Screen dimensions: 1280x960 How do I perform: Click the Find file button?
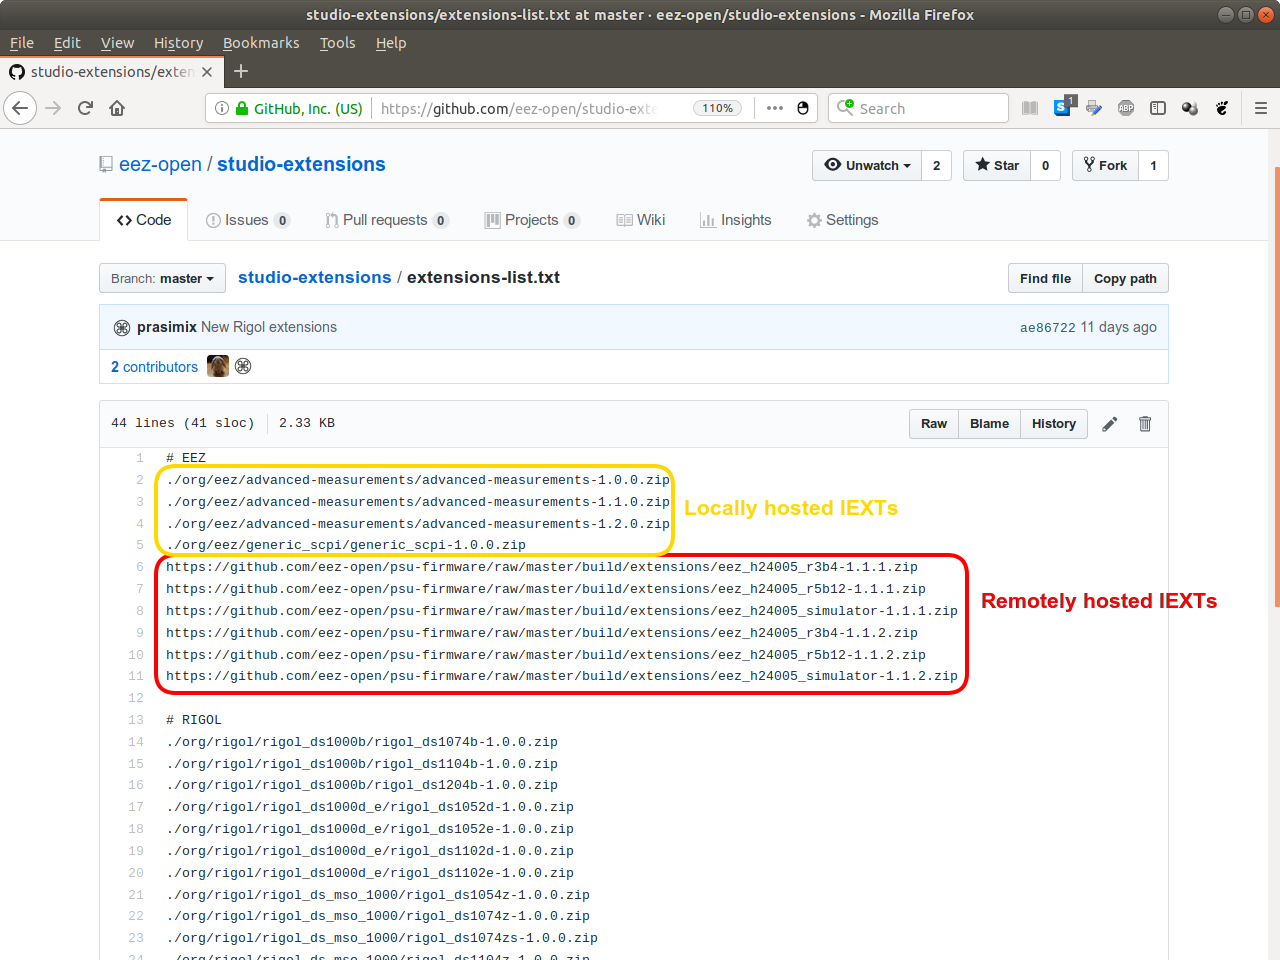coord(1045,278)
